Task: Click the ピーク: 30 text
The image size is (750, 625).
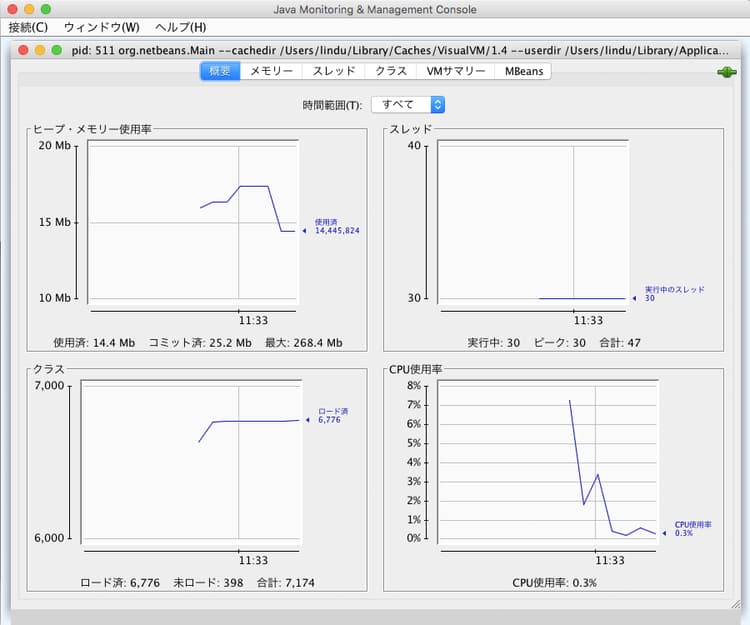Action: (560, 343)
